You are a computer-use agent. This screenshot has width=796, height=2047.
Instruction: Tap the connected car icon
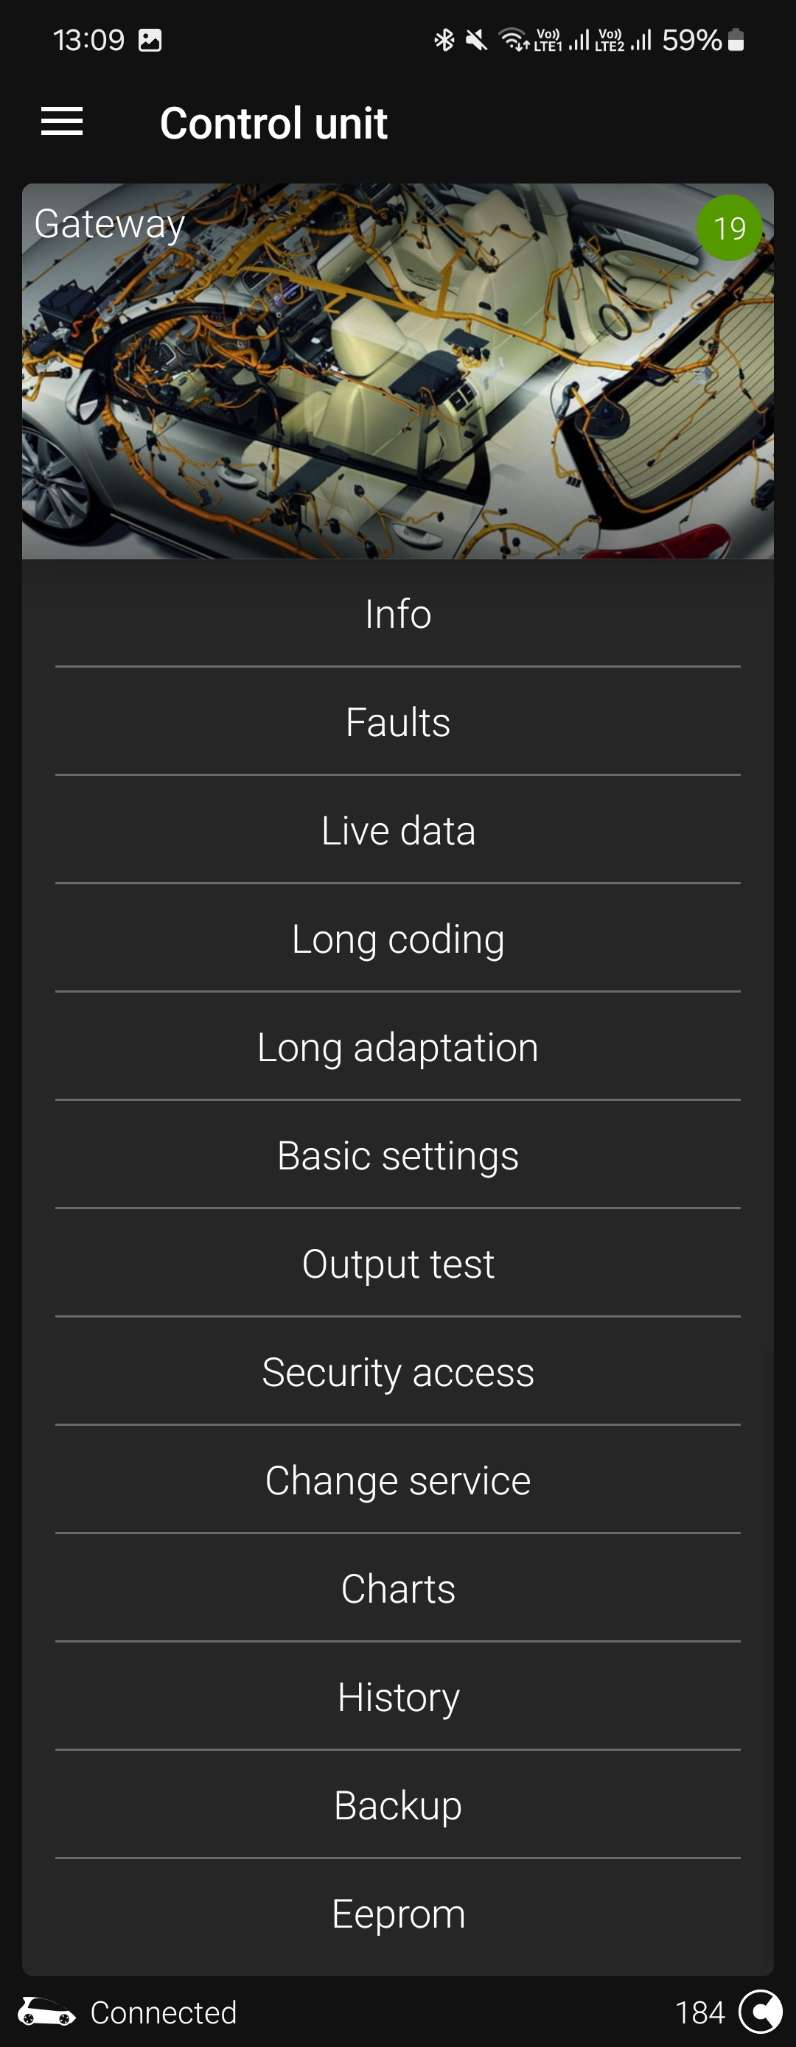[46, 2011]
